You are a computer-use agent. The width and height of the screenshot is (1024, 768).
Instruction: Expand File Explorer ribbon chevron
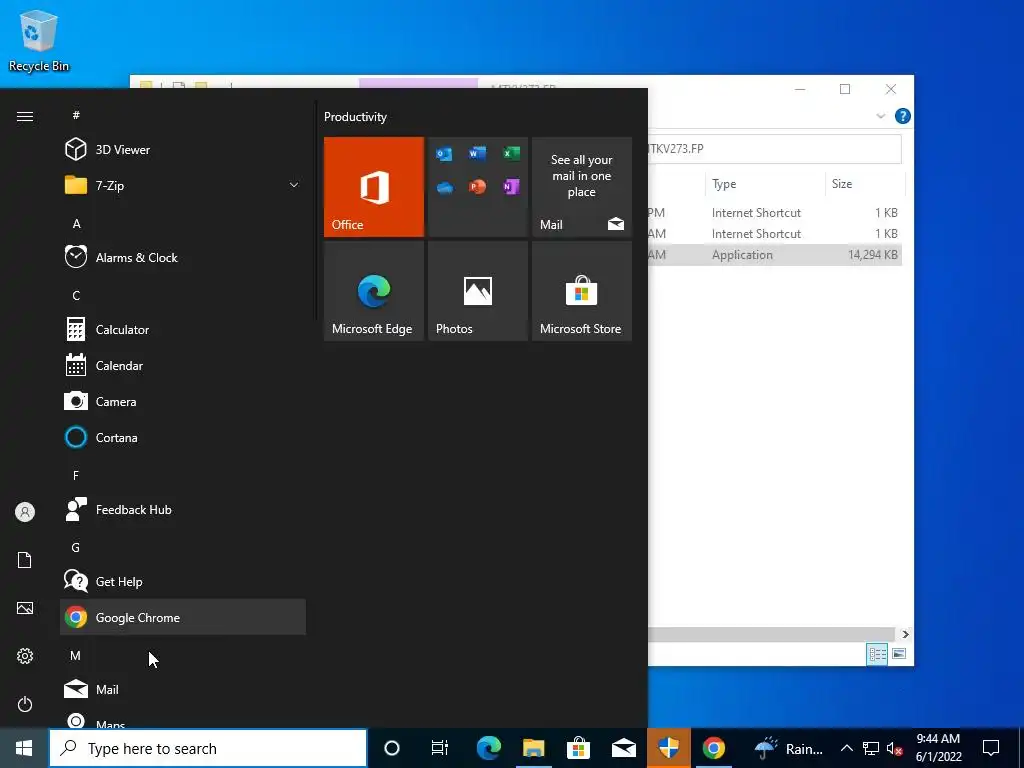(x=880, y=116)
